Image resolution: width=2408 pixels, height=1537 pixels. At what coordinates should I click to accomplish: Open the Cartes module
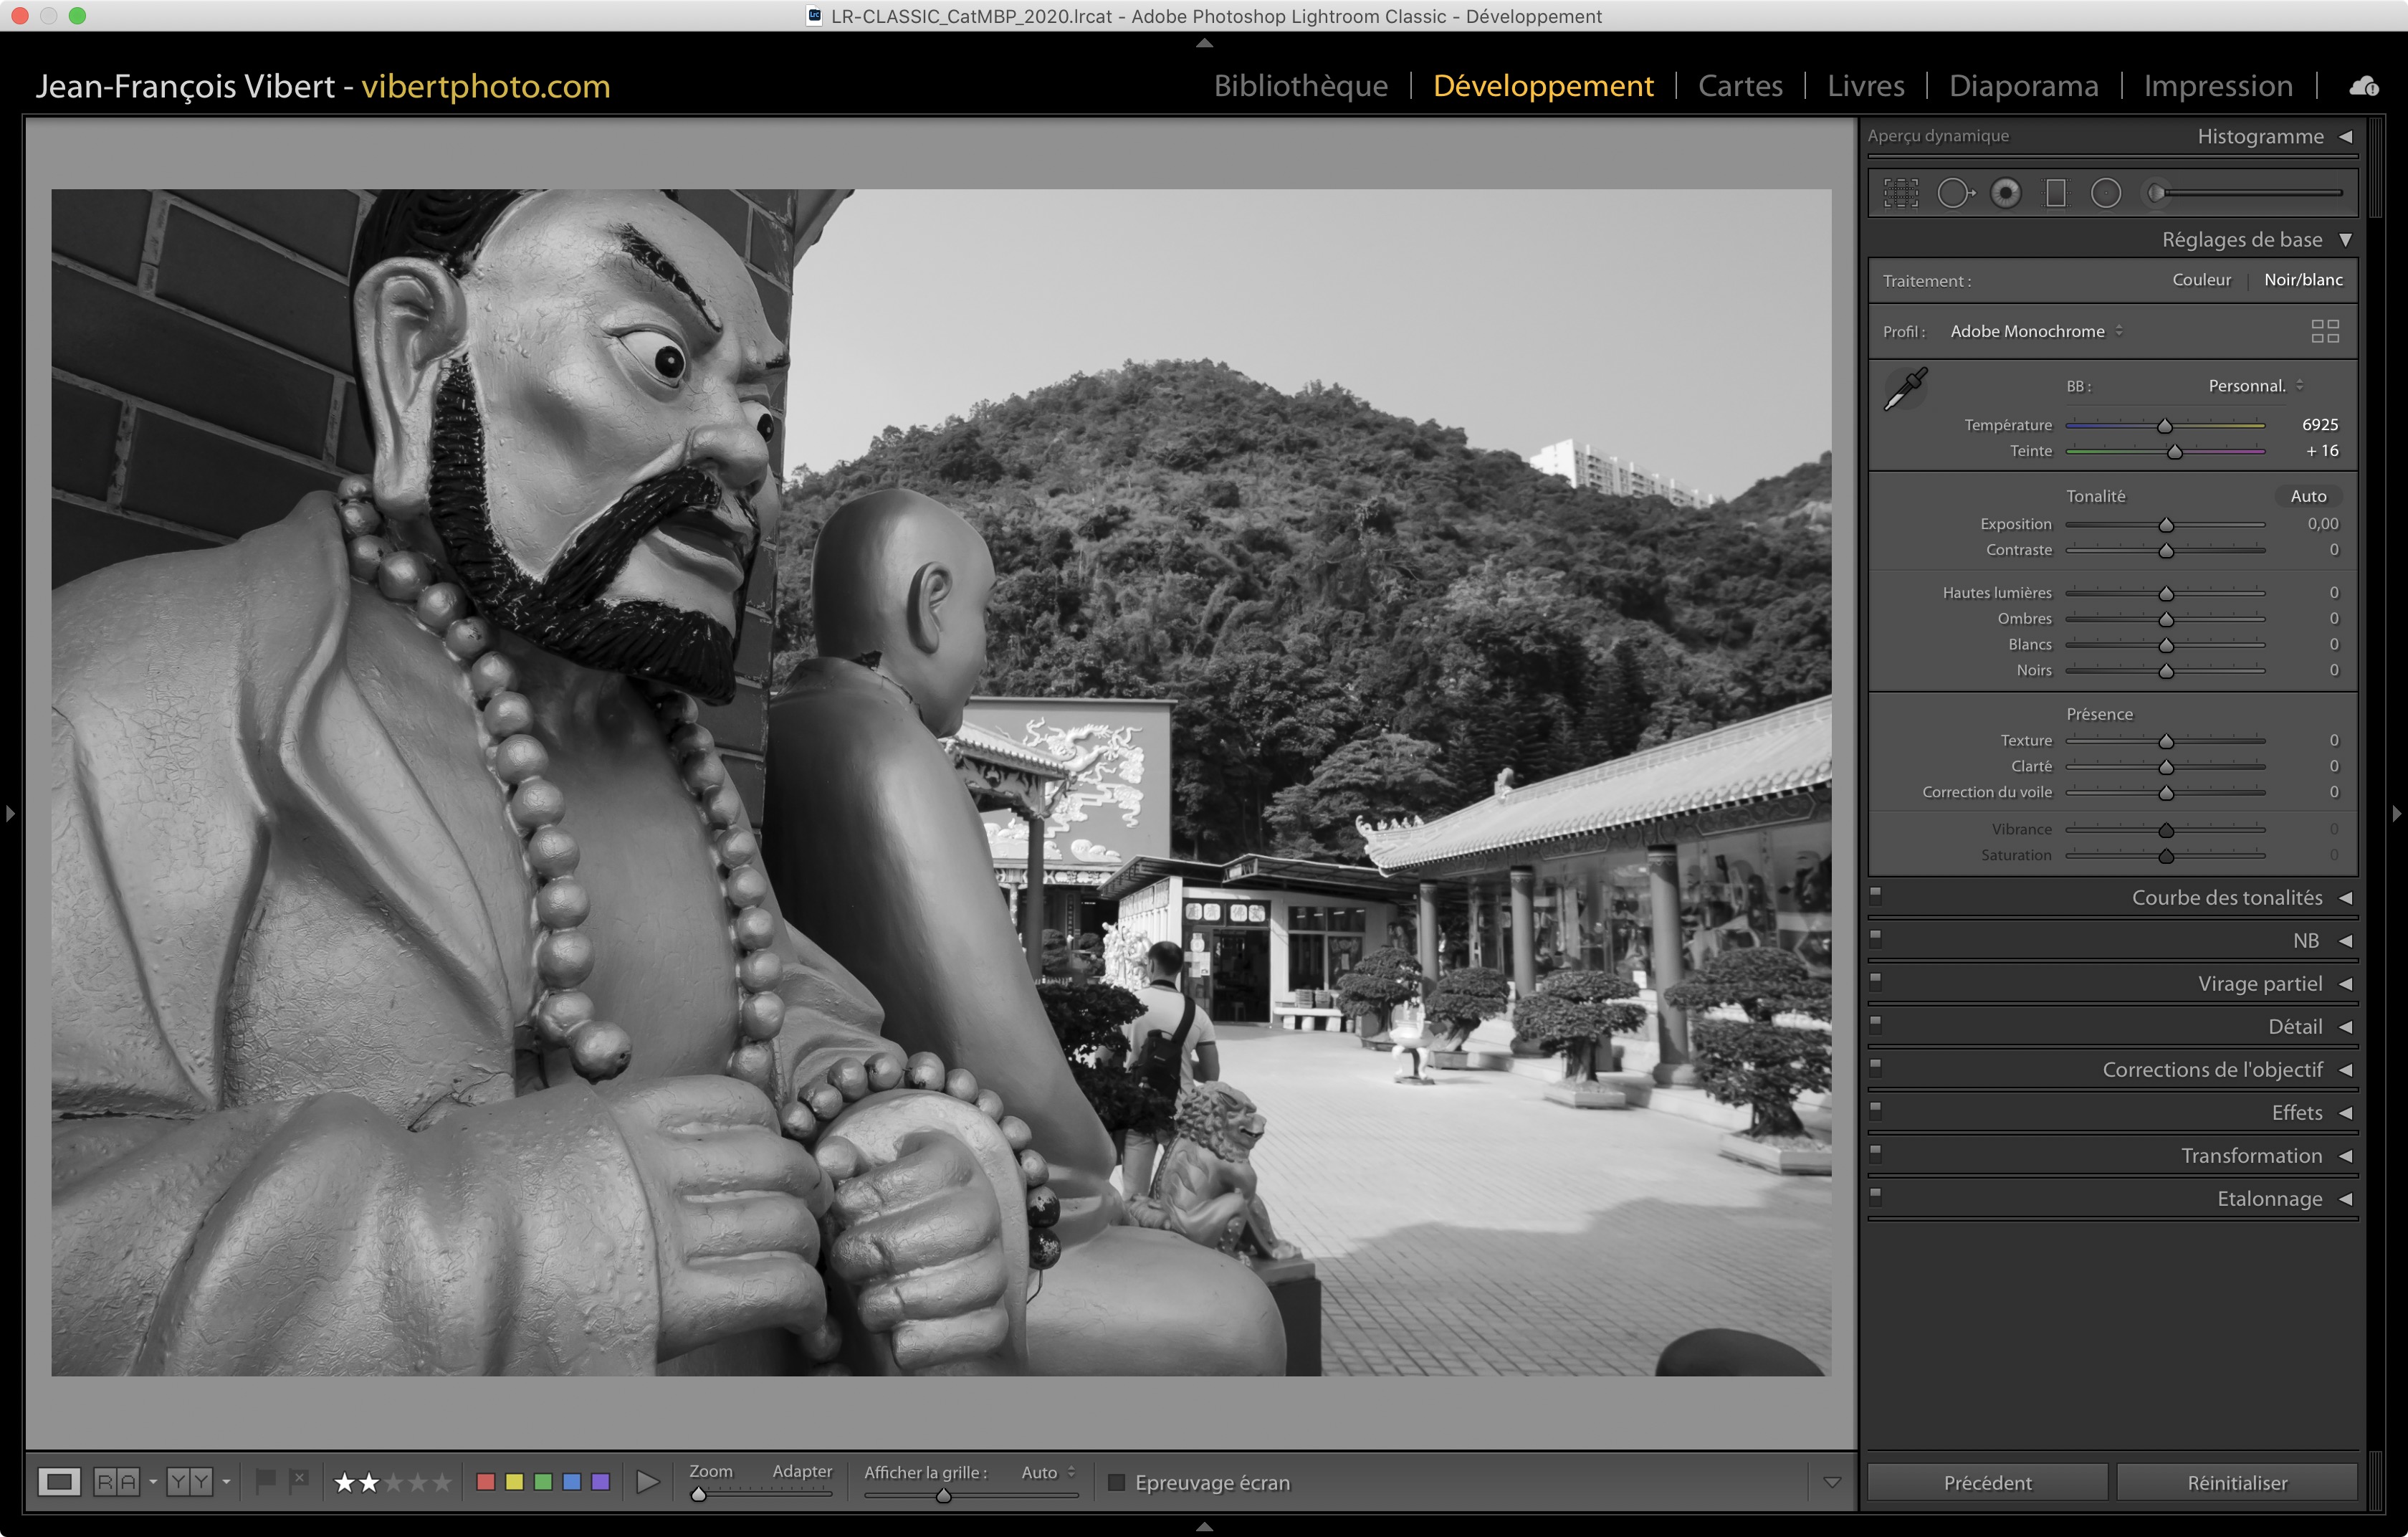click(1740, 86)
